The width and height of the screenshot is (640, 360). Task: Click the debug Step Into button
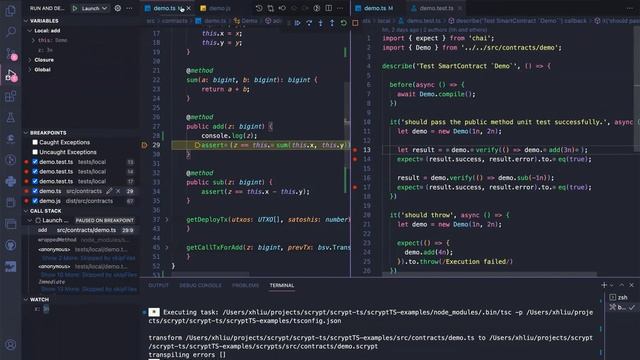[x=320, y=23]
